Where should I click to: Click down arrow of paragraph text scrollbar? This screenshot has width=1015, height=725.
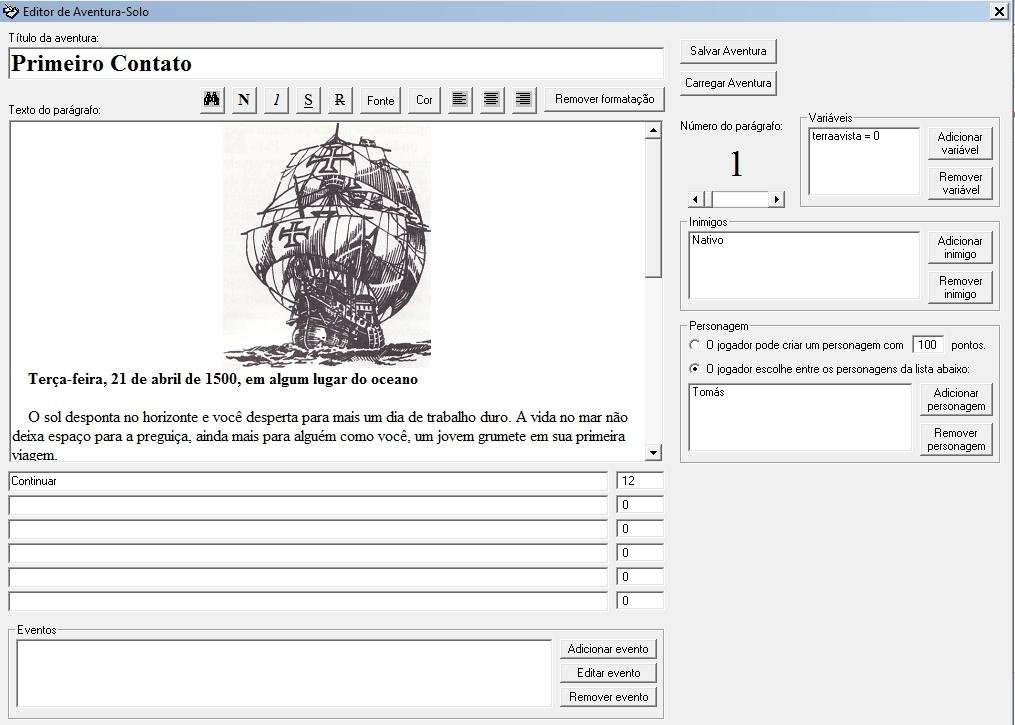(653, 452)
